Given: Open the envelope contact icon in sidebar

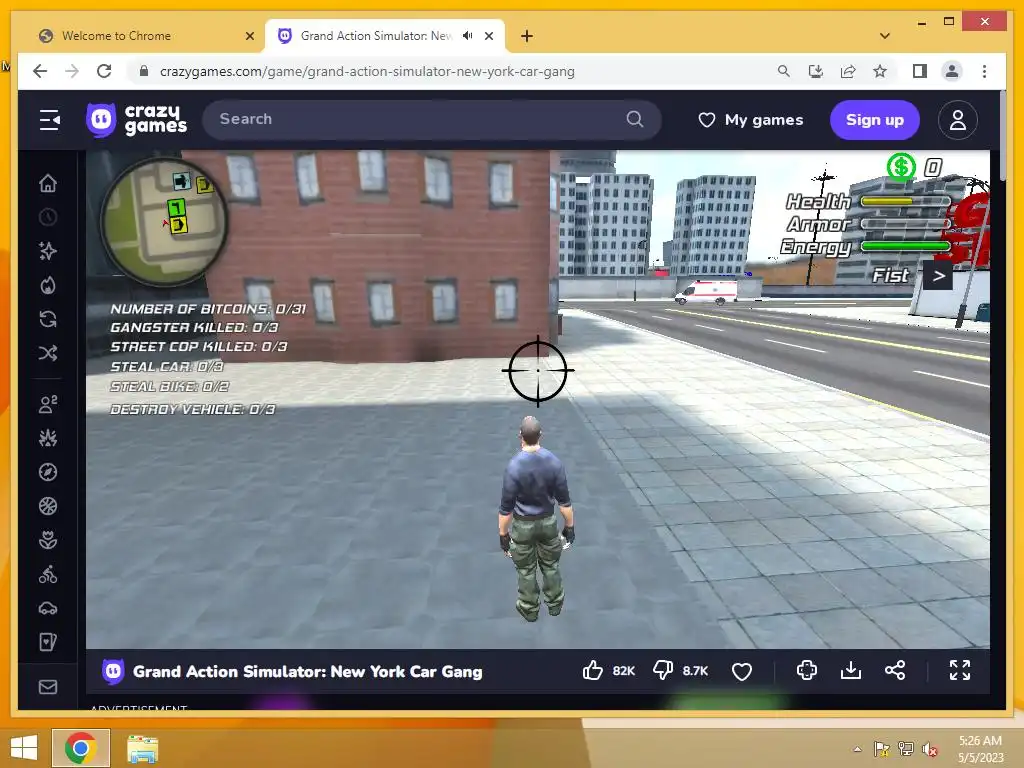Looking at the screenshot, I should click(x=48, y=687).
